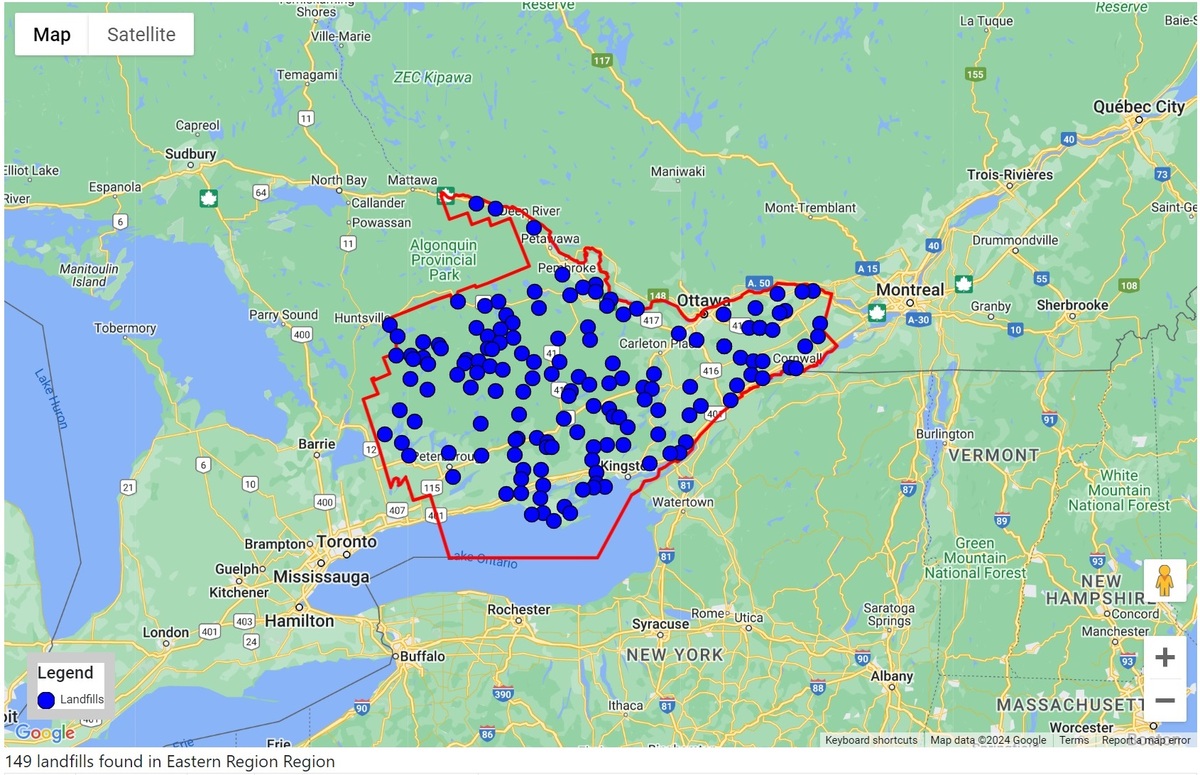
Task: Click the Landfills label in the Legend
Action: (x=82, y=700)
